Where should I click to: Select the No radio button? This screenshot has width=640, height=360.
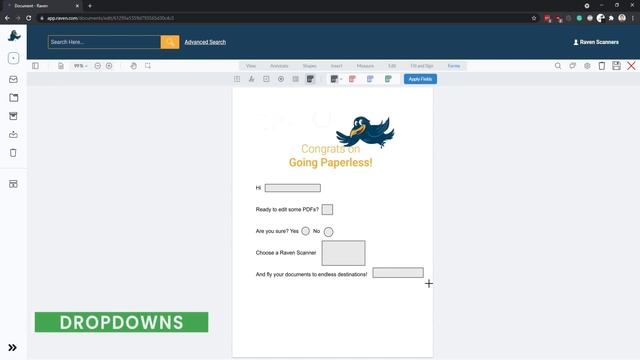pos(328,232)
